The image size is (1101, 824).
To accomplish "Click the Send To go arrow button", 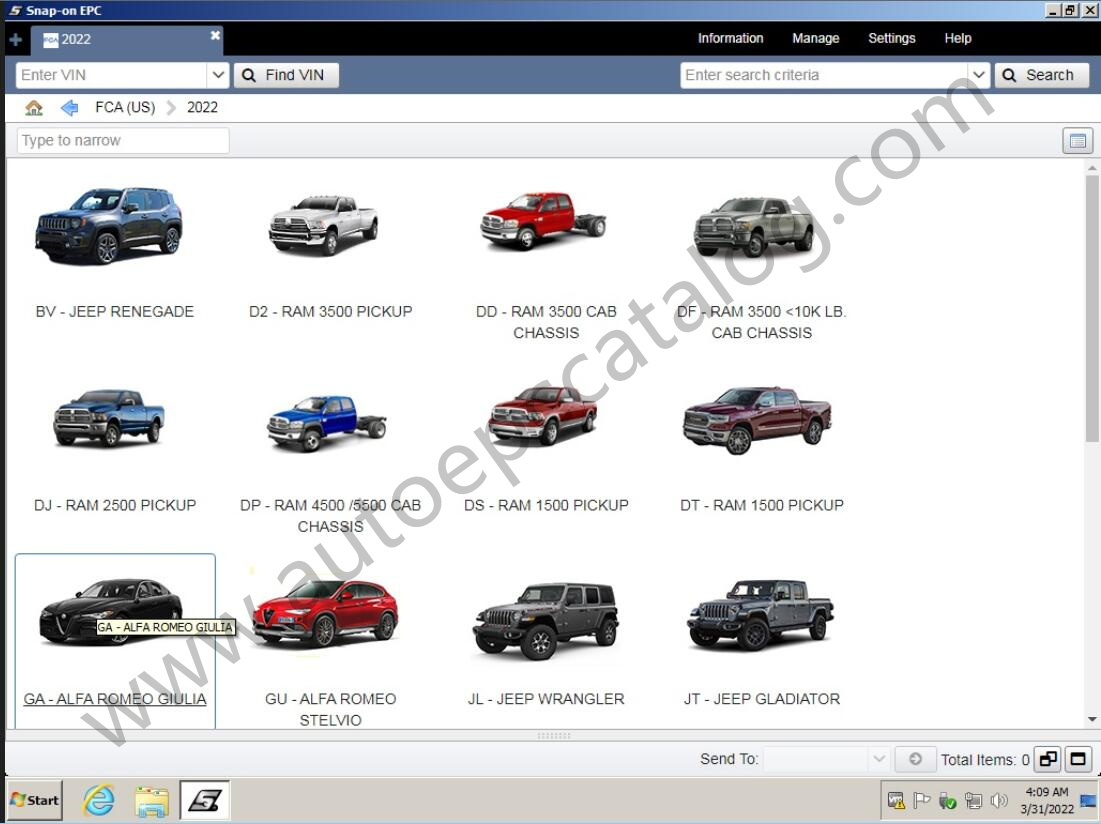I will tap(915, 759).
